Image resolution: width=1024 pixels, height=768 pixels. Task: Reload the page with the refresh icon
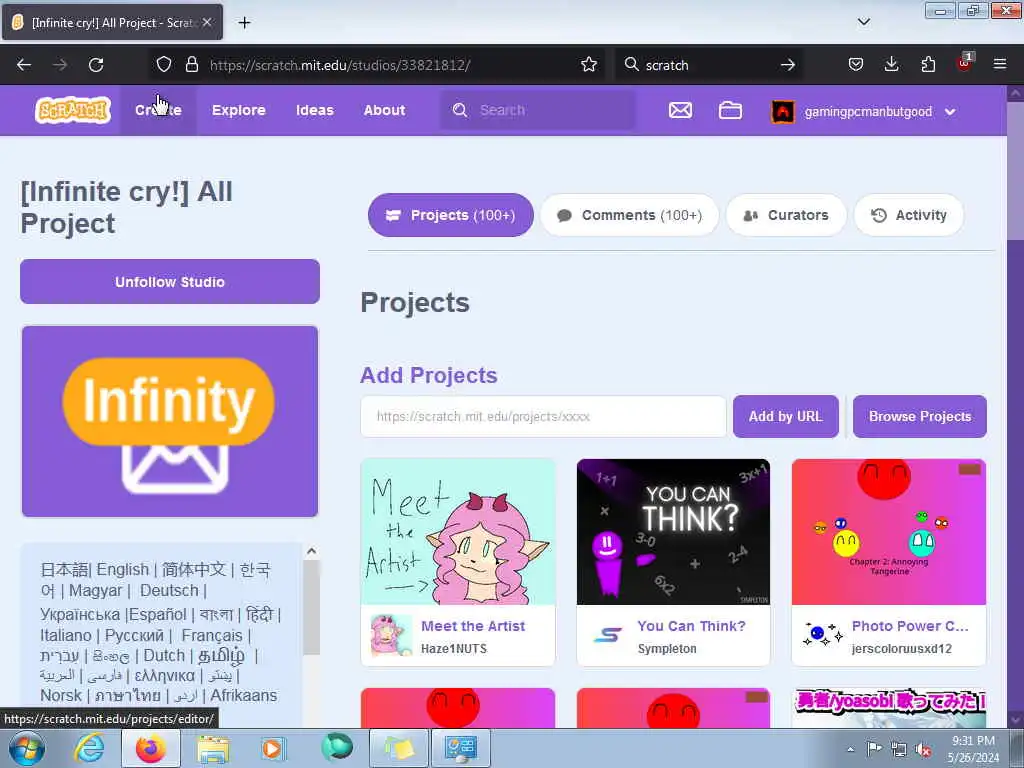point(96,65)
